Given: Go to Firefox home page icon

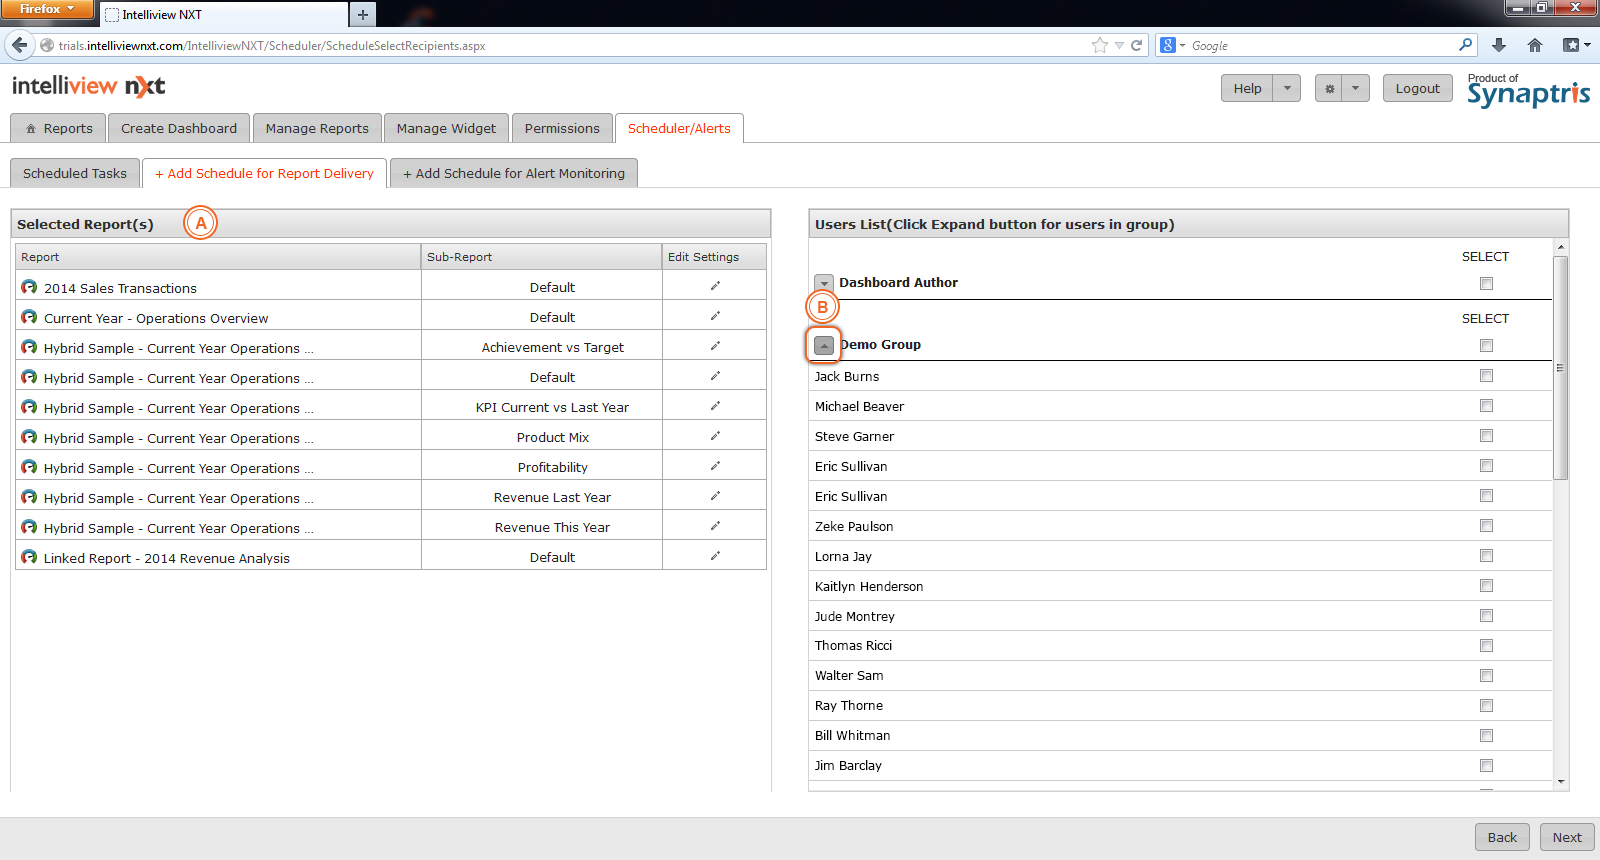Looking at the screenshot, I should [1535, 45].
